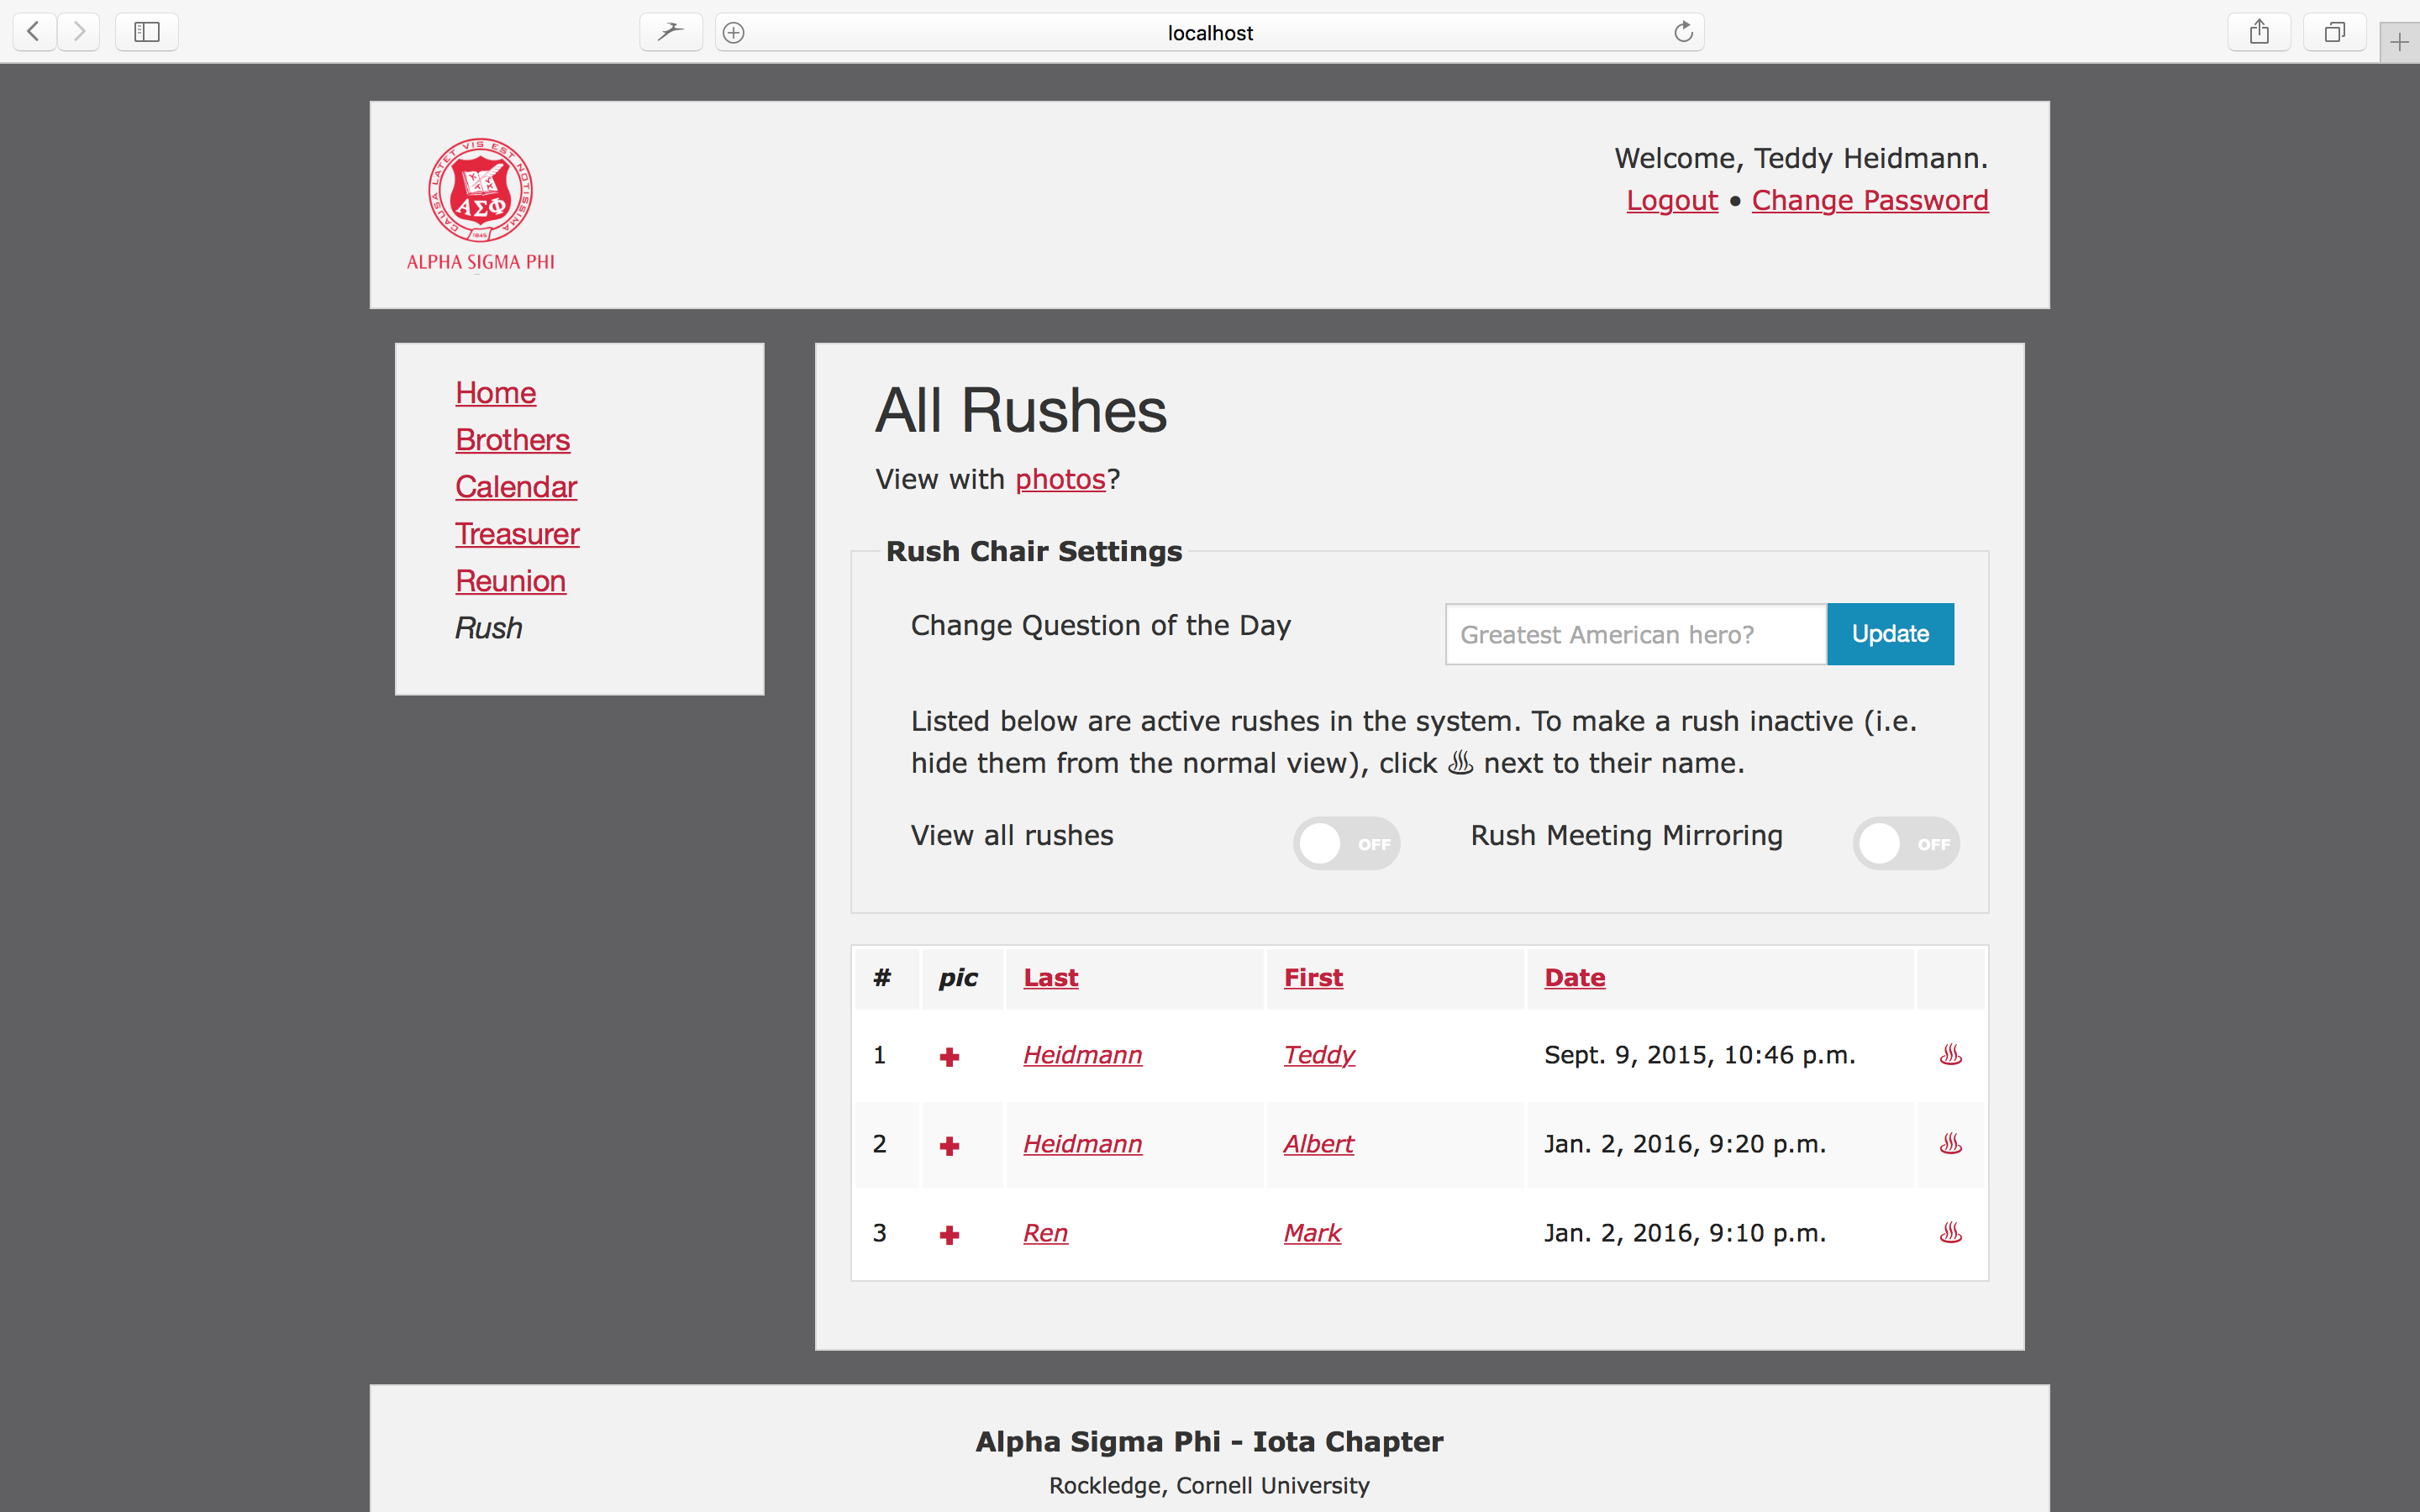Open first name Teddy link
Image resolution: width=2420 pixels, height=1512 pixels.
click(1319, 1055)
